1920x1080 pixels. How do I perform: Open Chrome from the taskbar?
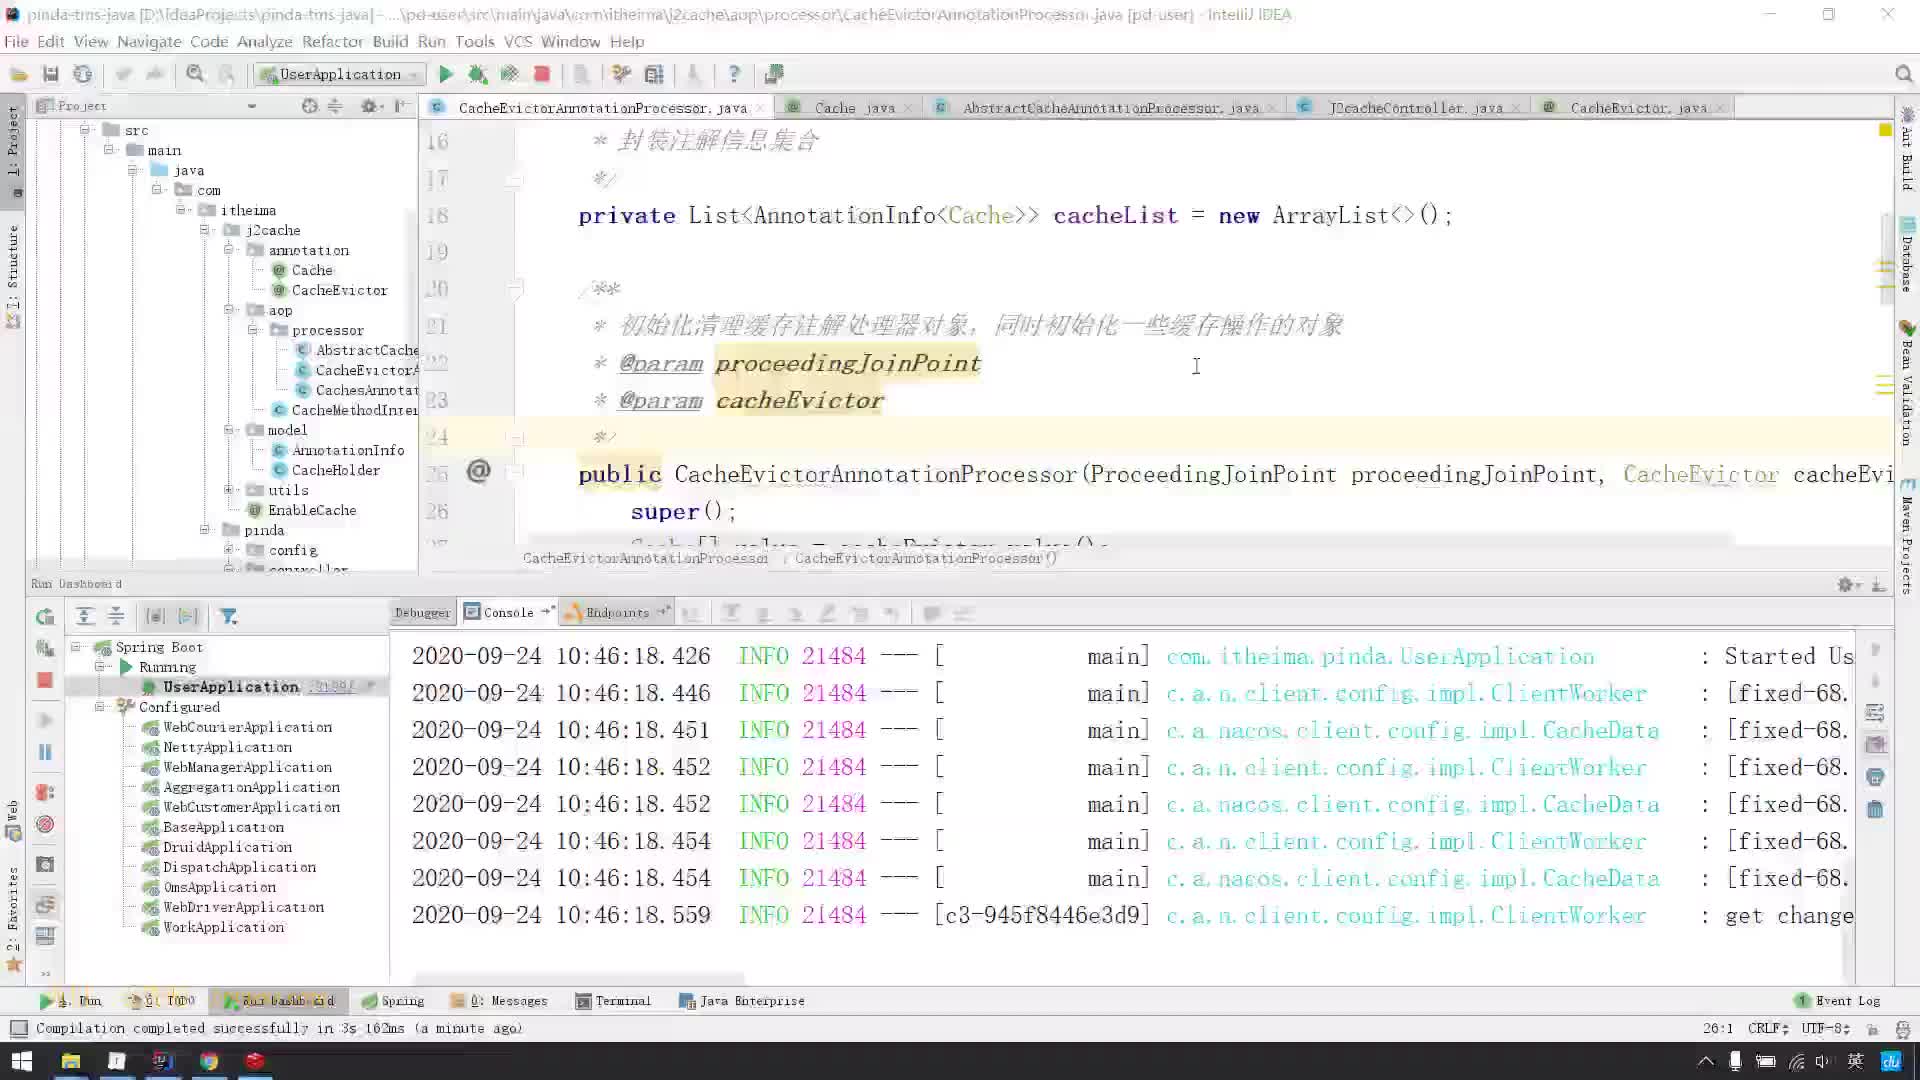tap(209, 1061)
